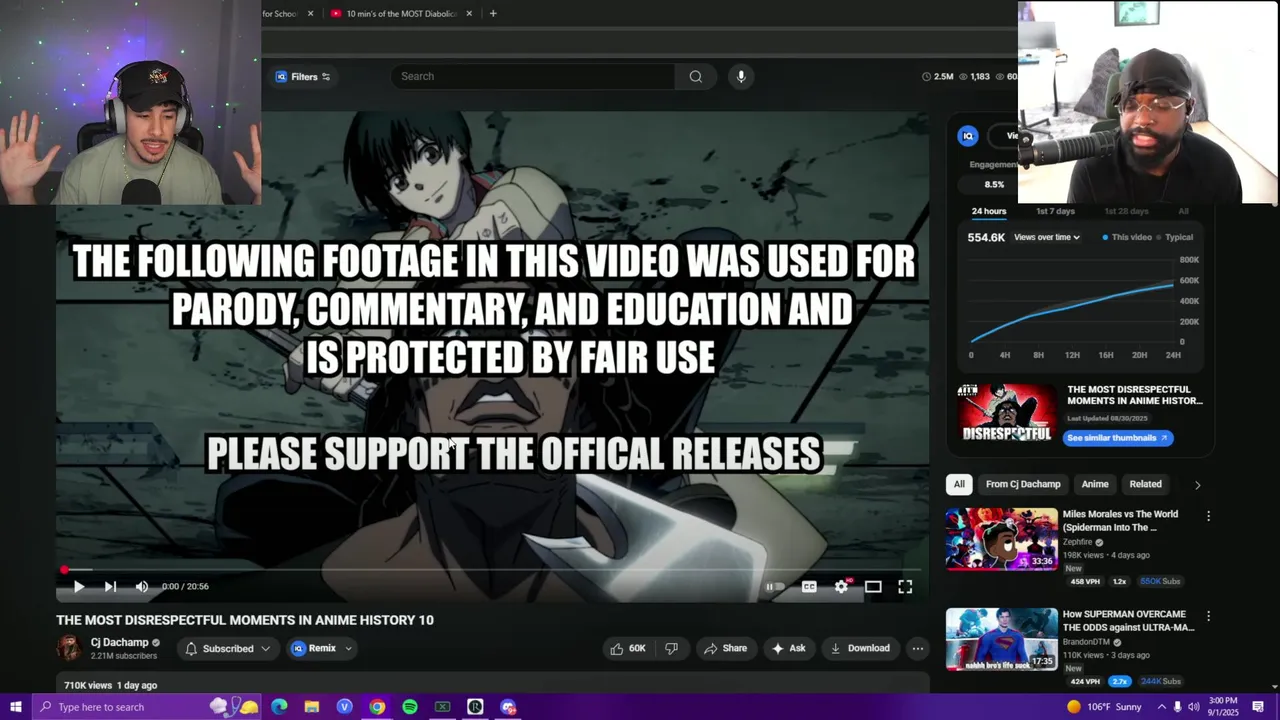The width and height of the screenshot is (1280, 720).
Task: Enter full screen mode
Action: (x=905, y=587)
